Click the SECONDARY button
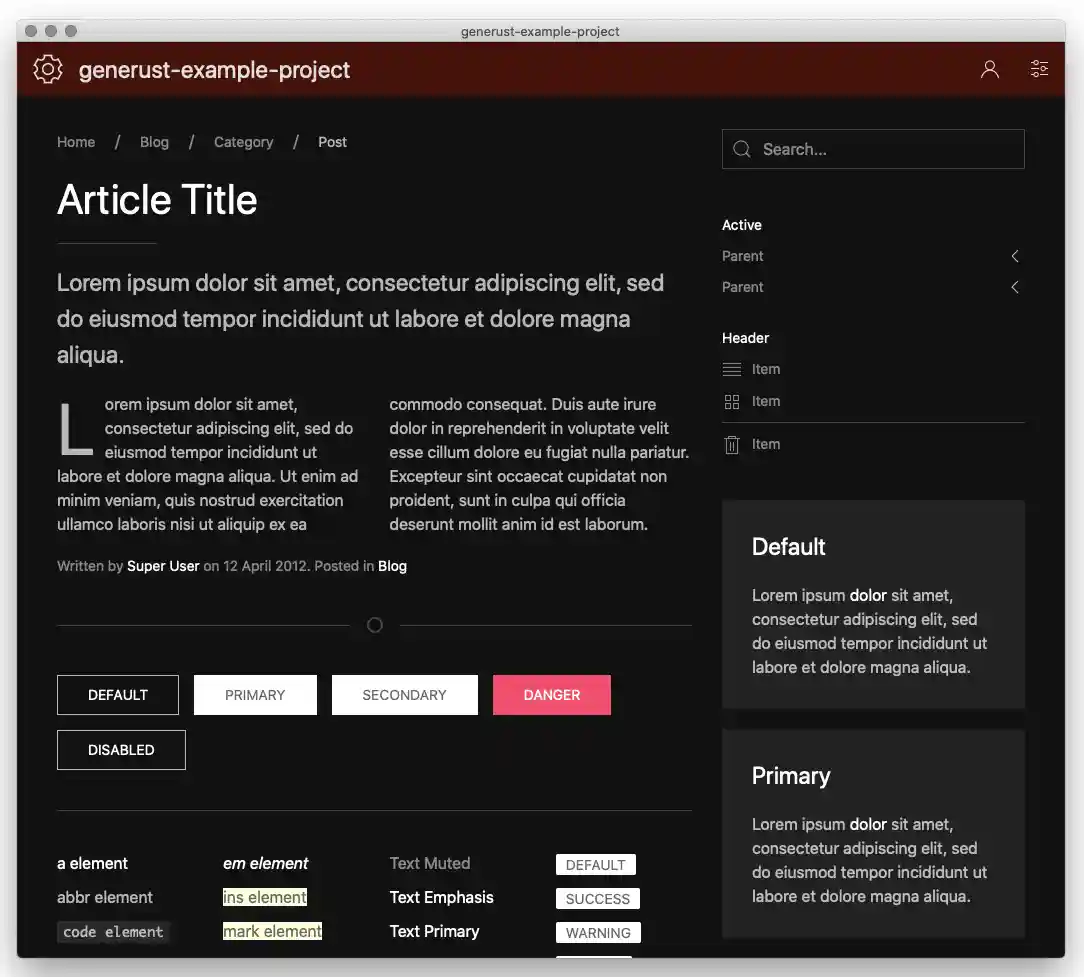The height and width of the screenshot is (977, 1084). click(x=404, y=695)
